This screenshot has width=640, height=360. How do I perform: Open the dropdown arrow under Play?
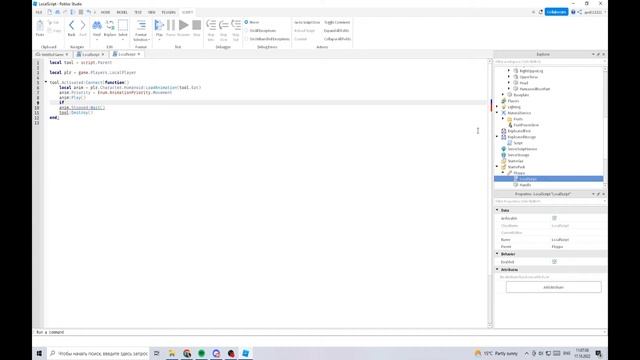[x=159, y=40]
